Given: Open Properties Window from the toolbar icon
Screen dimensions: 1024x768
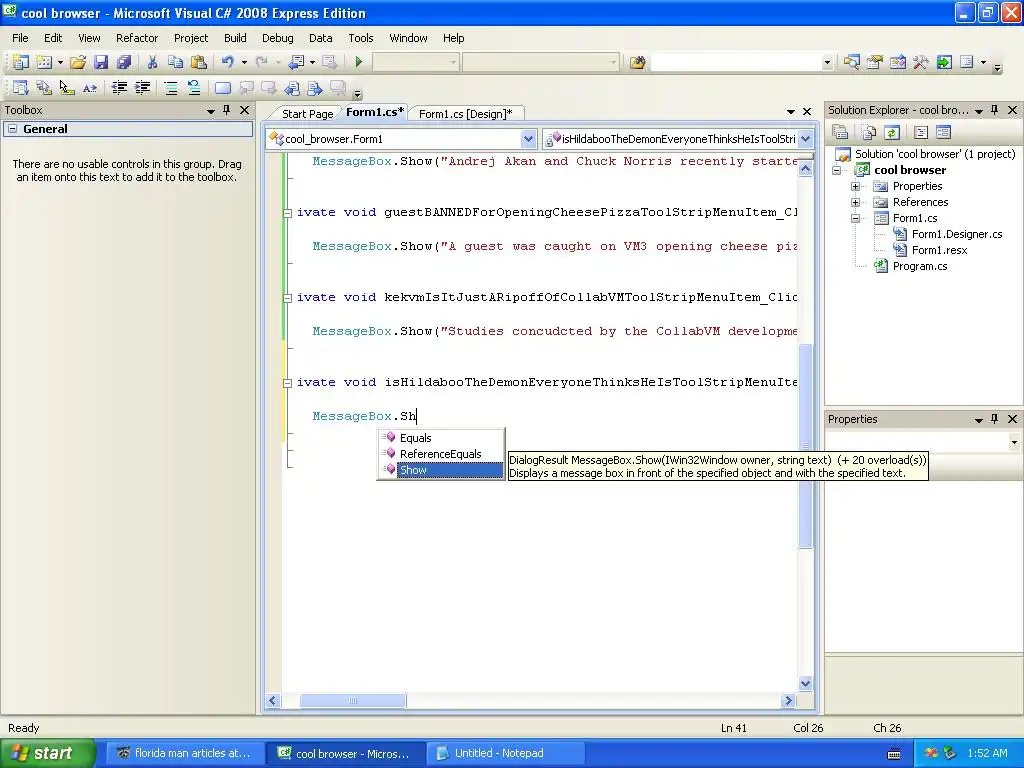Looking at the screenshot, I should [874, 62].
